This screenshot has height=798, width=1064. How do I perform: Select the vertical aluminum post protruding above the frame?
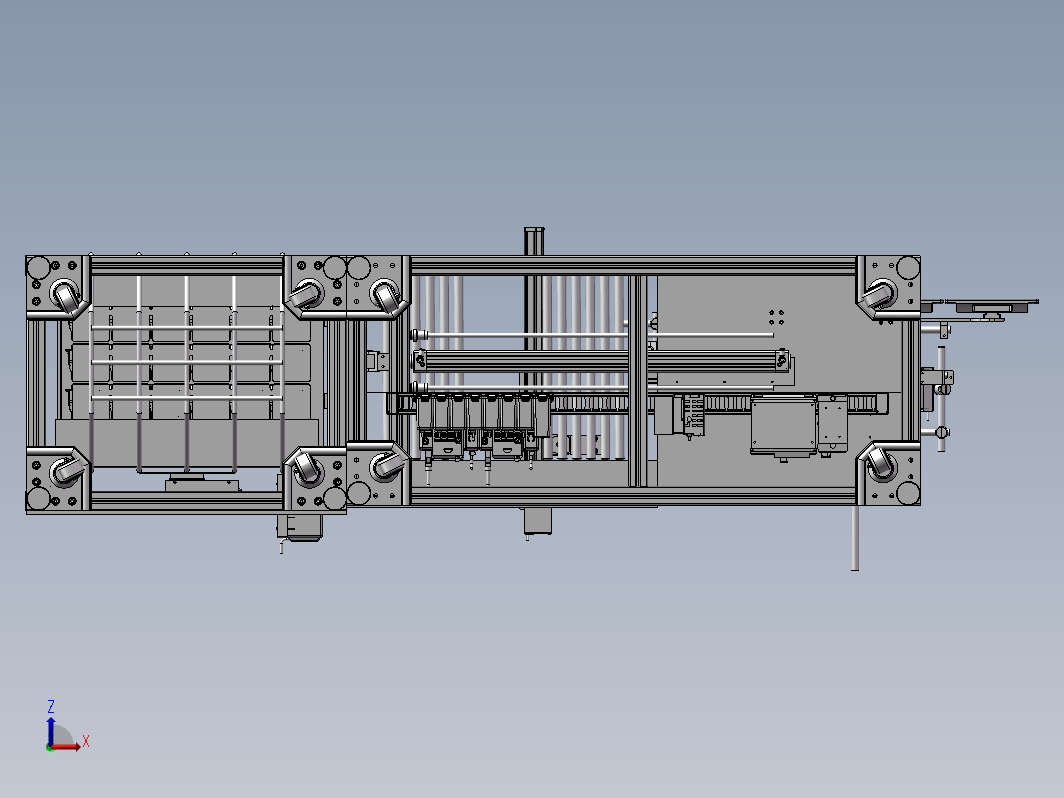[534, 242]
